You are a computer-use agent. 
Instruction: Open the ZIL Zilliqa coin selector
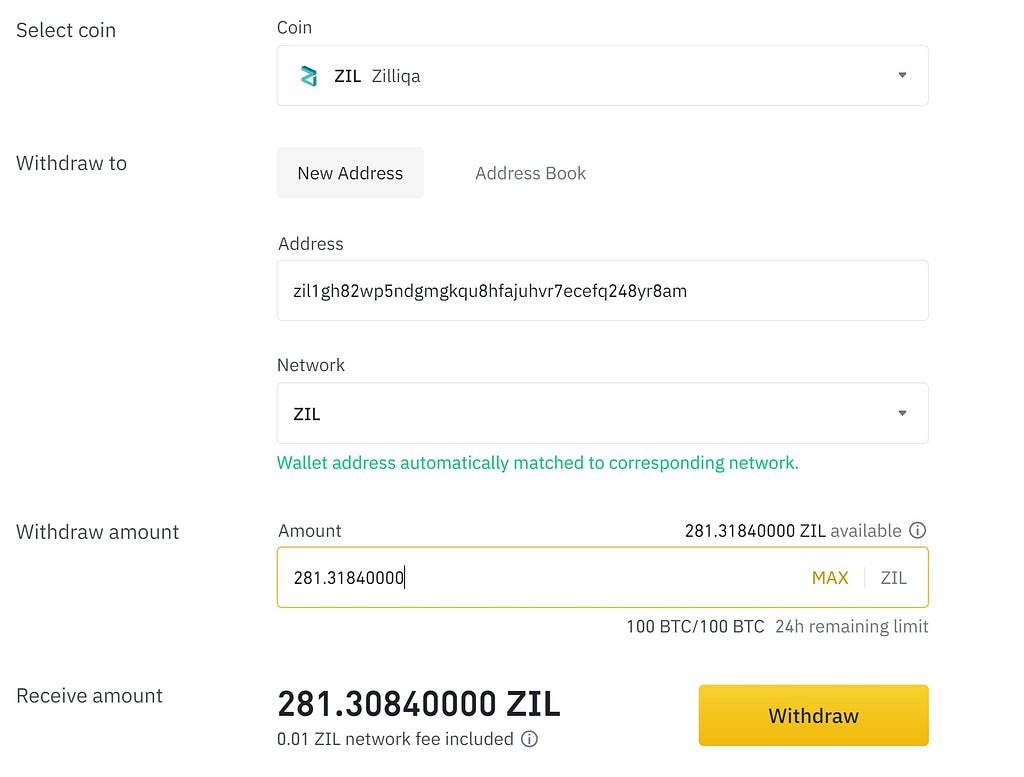point(602,76)
